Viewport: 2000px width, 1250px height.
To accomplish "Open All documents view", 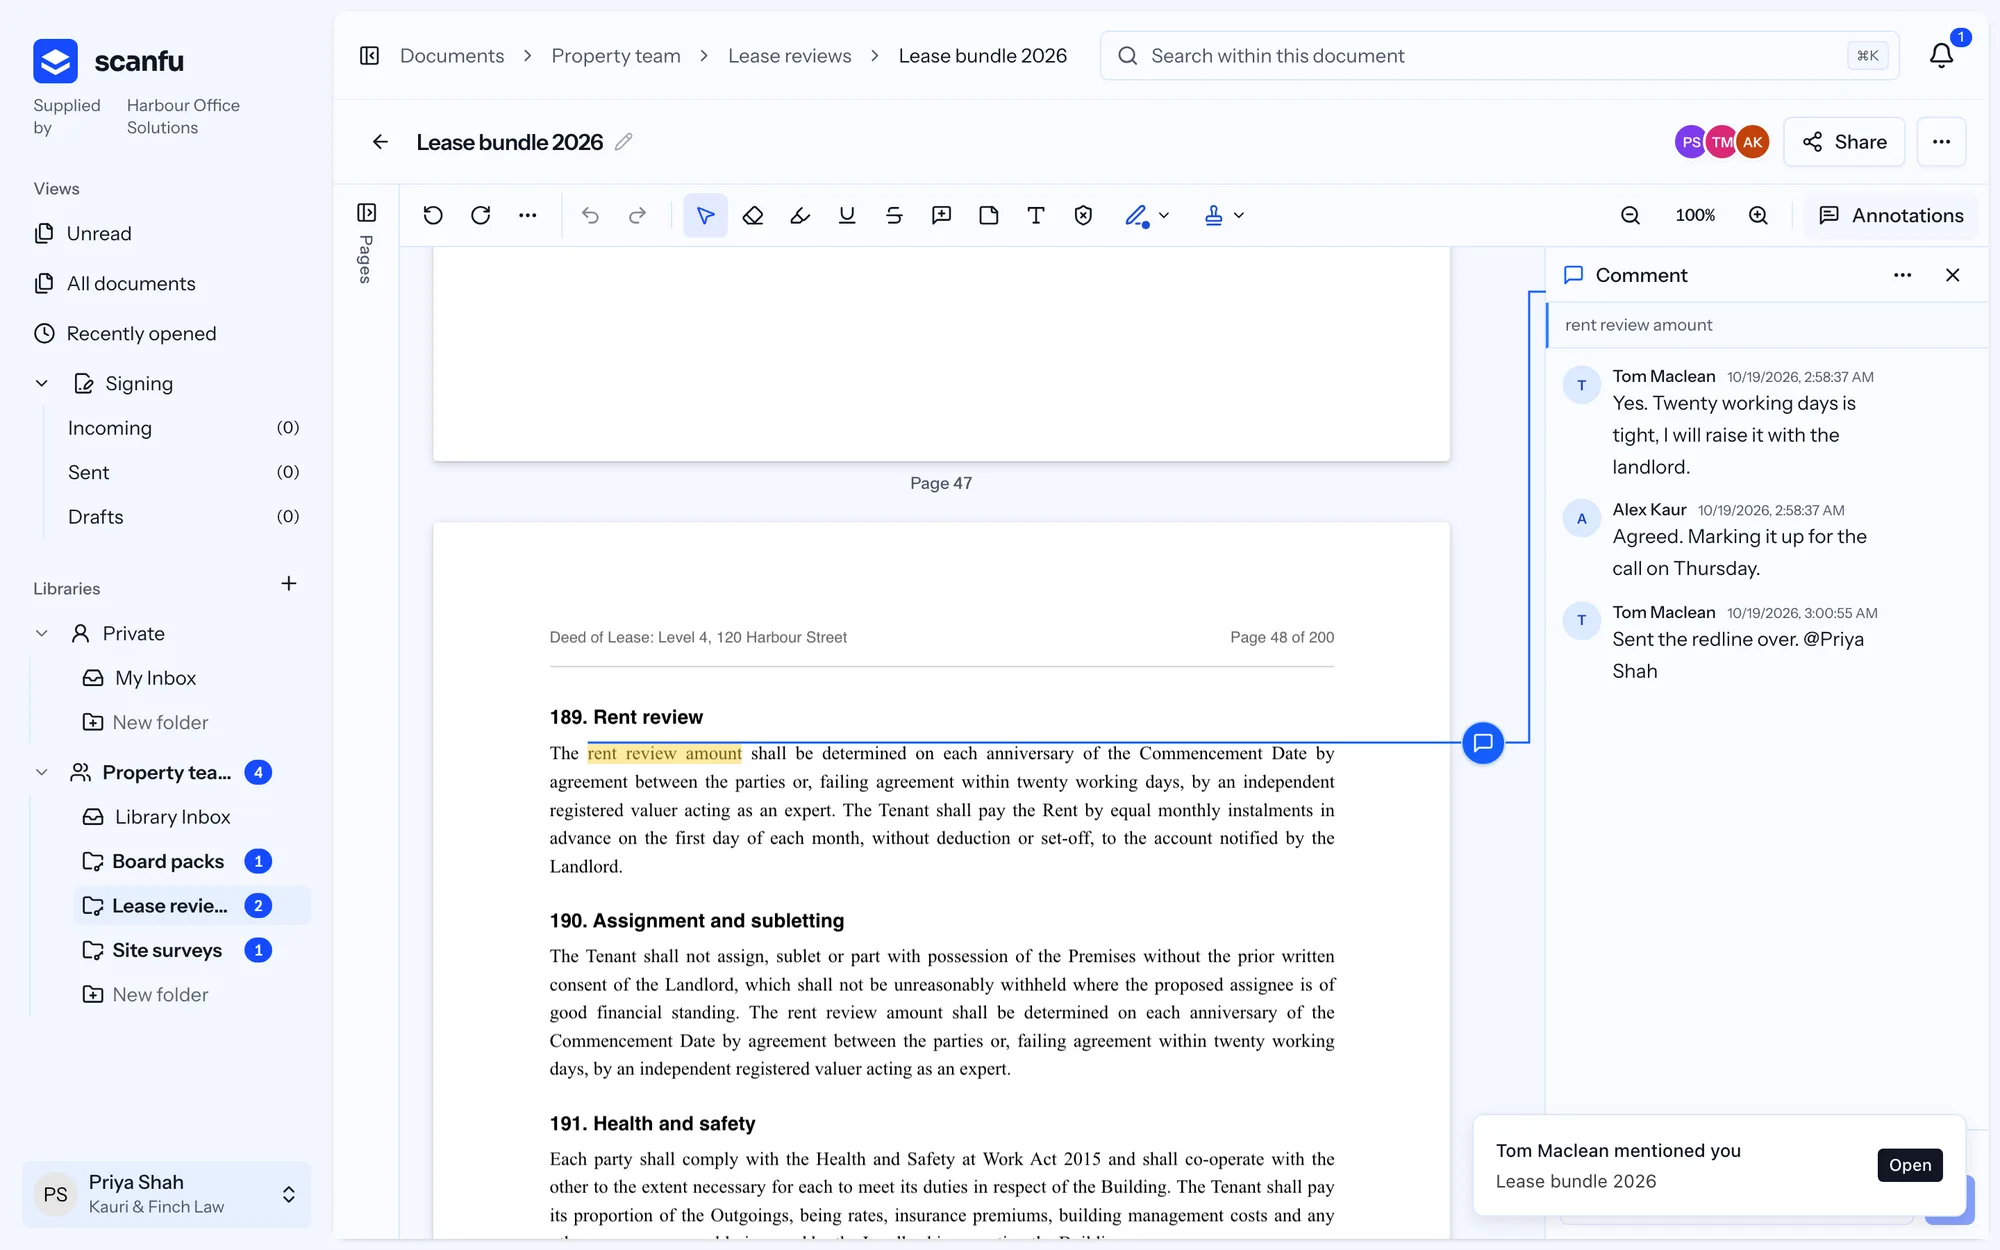I will (x=115, y=284).
